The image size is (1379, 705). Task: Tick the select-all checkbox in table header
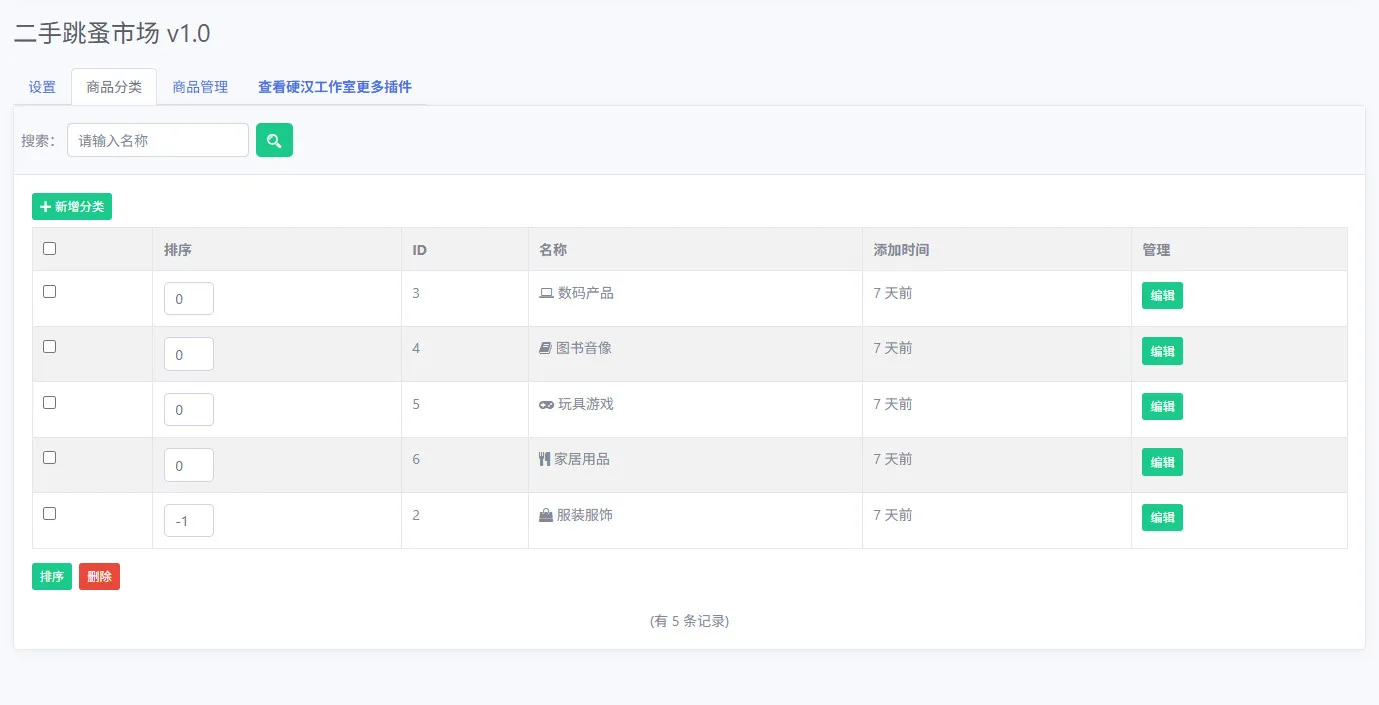coord(49,248)
